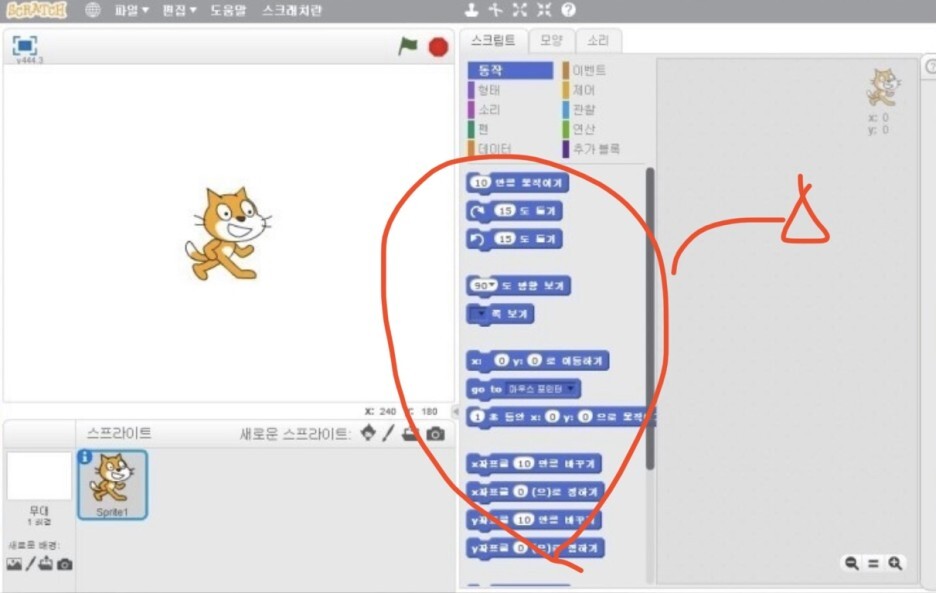Paint a new backdrop
This screenshot has height=593, width=936.
pos(30,563)
